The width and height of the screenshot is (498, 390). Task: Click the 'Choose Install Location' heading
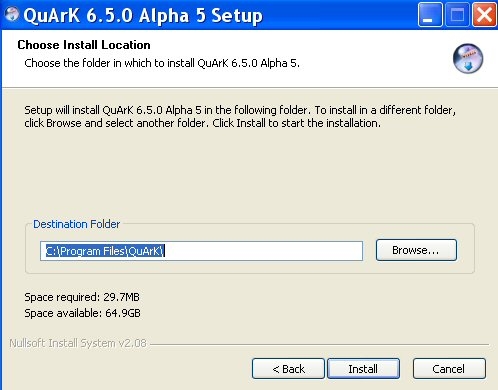[x=84, y=45]
